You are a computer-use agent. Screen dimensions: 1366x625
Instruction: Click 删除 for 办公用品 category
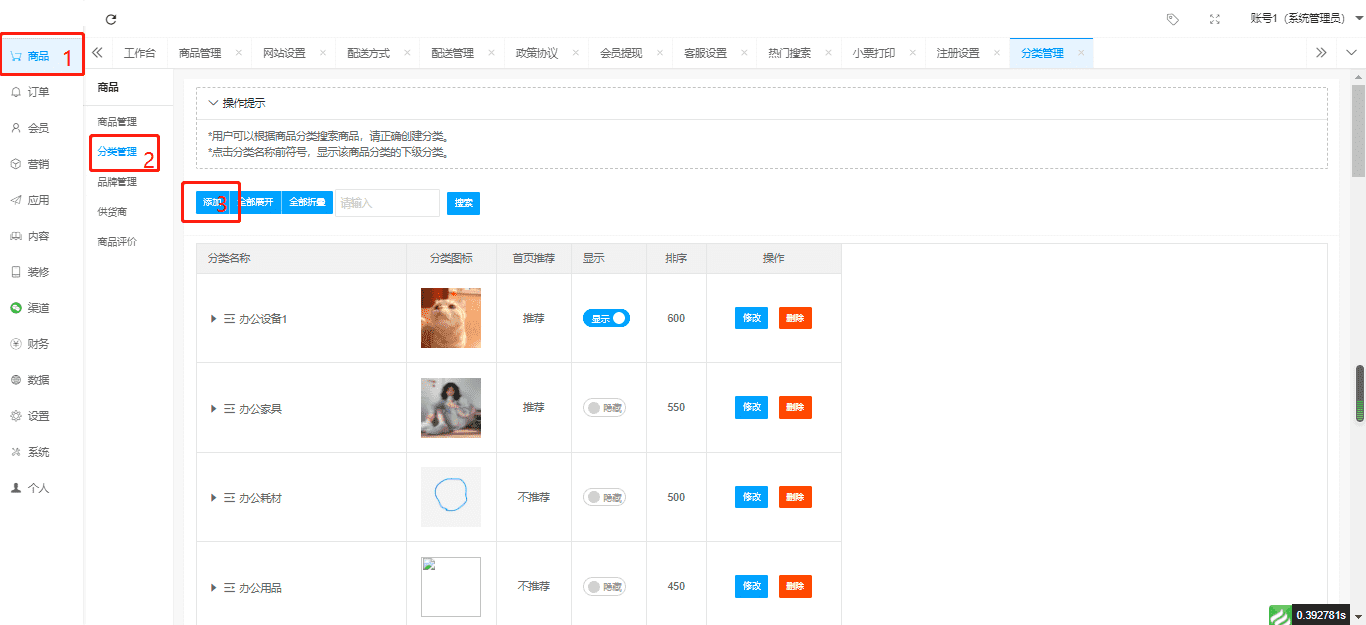[795, 587]
